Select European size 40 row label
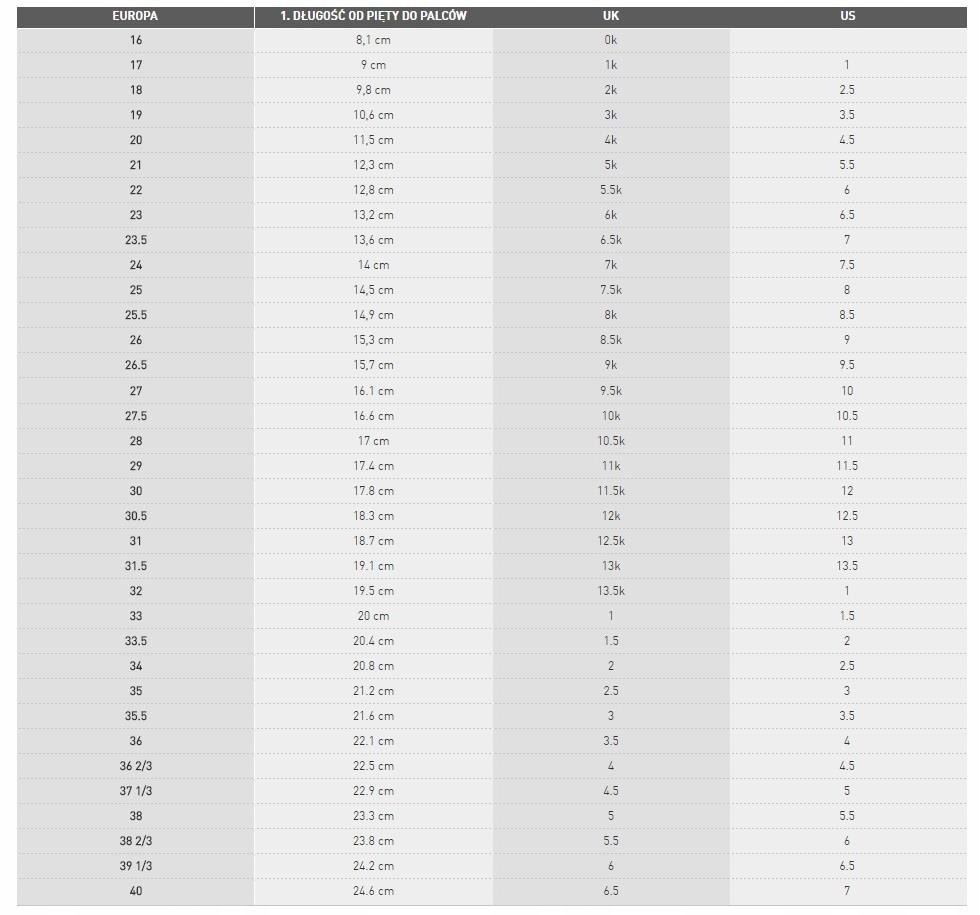The width and height of the screenshot is (980, 915). tap(136, 891)
